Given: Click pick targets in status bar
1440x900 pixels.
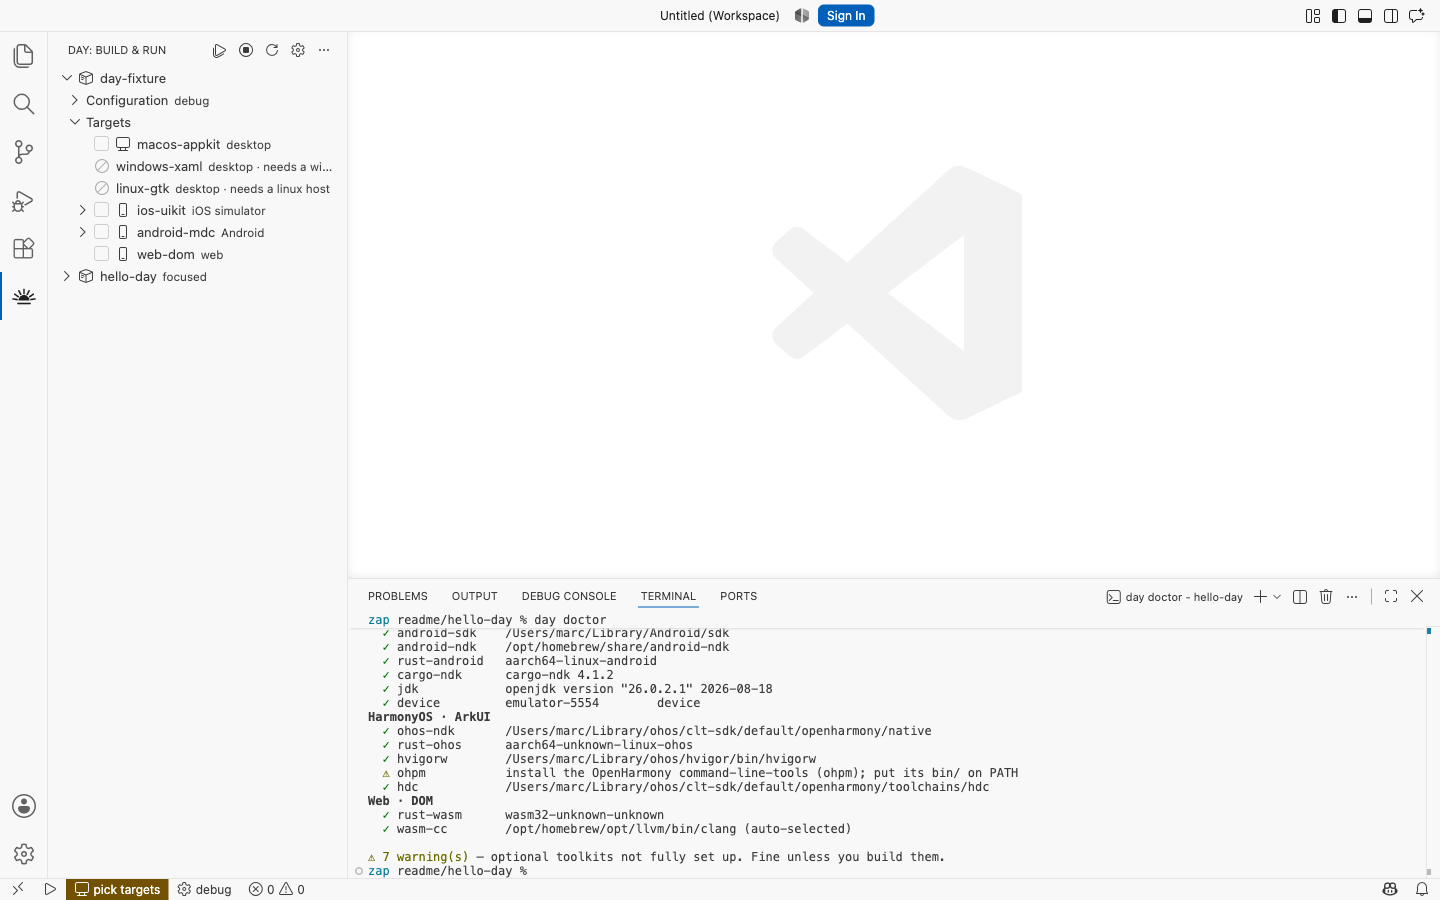Looking at the screenshot, I should point(118,889).
